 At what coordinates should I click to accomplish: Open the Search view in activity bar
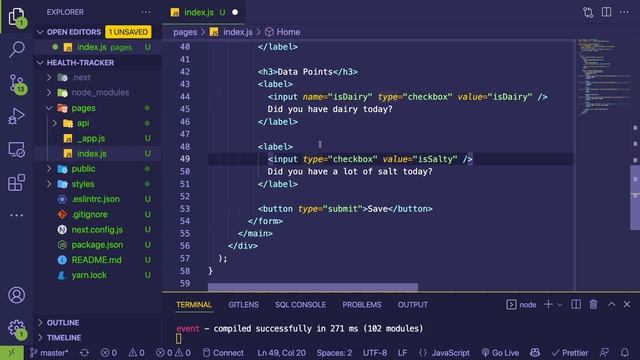click(x=16, y=49)
